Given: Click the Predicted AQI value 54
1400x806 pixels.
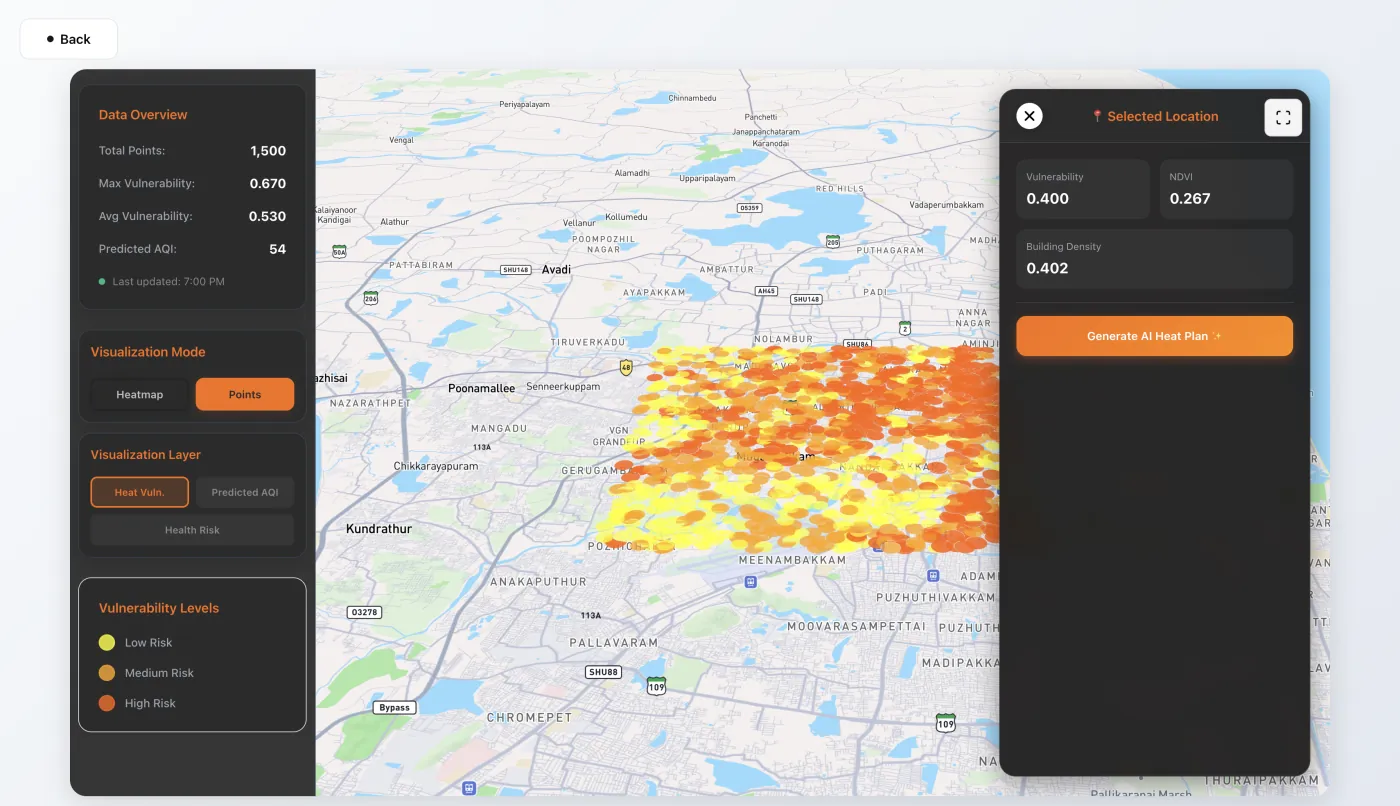Looking at the screenshot, I should (x=278, y=249).
